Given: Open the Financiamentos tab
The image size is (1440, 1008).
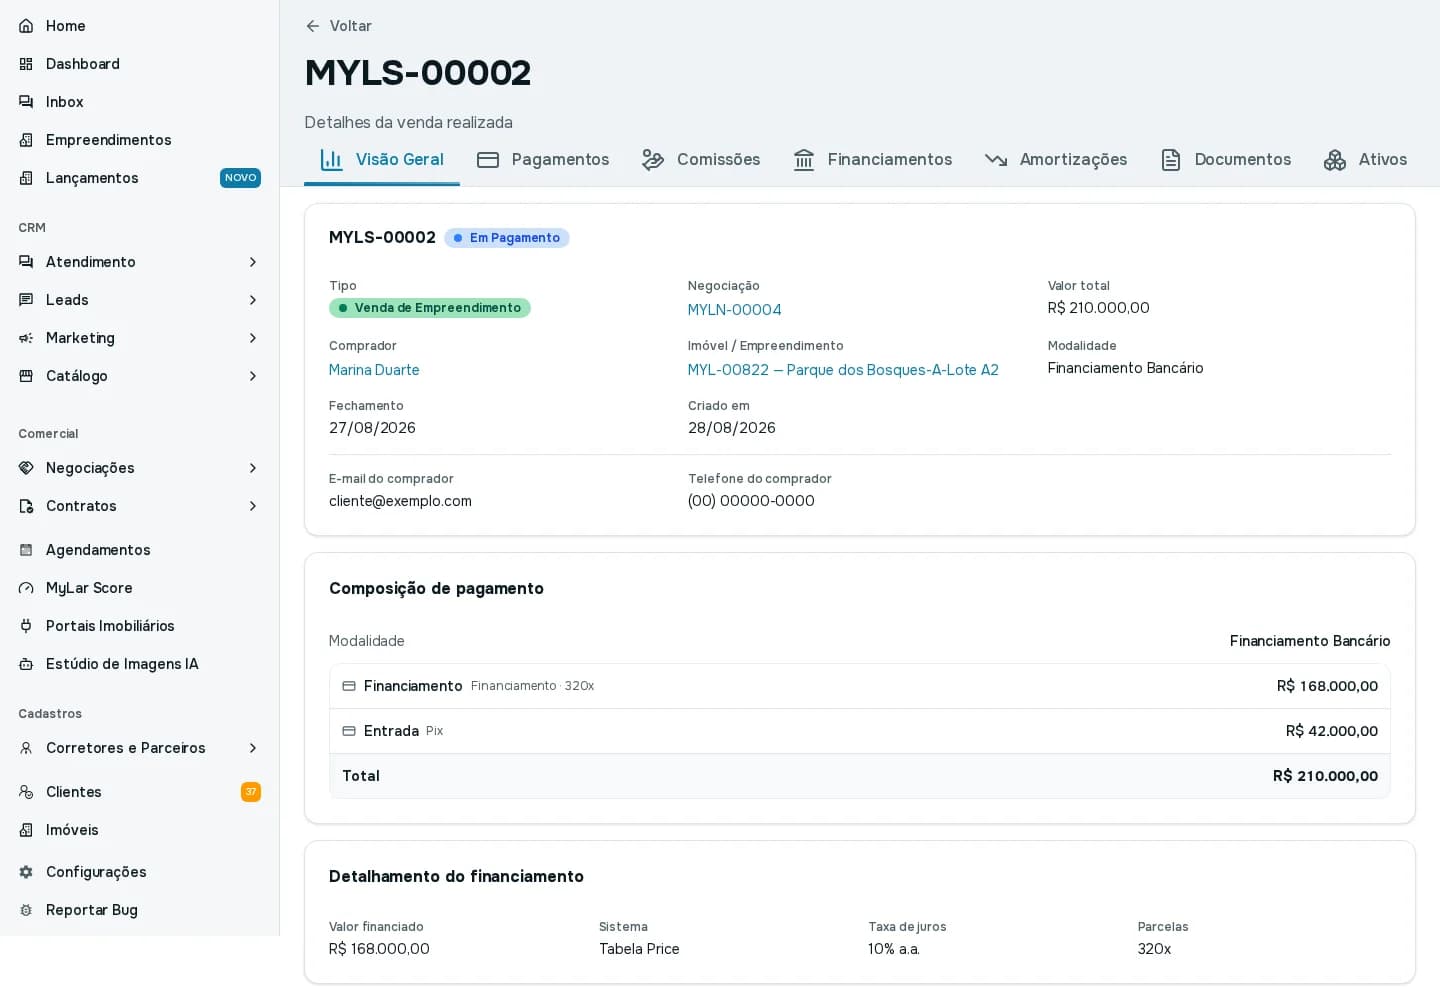Looking at the screenshot, I should click(872, 160).
